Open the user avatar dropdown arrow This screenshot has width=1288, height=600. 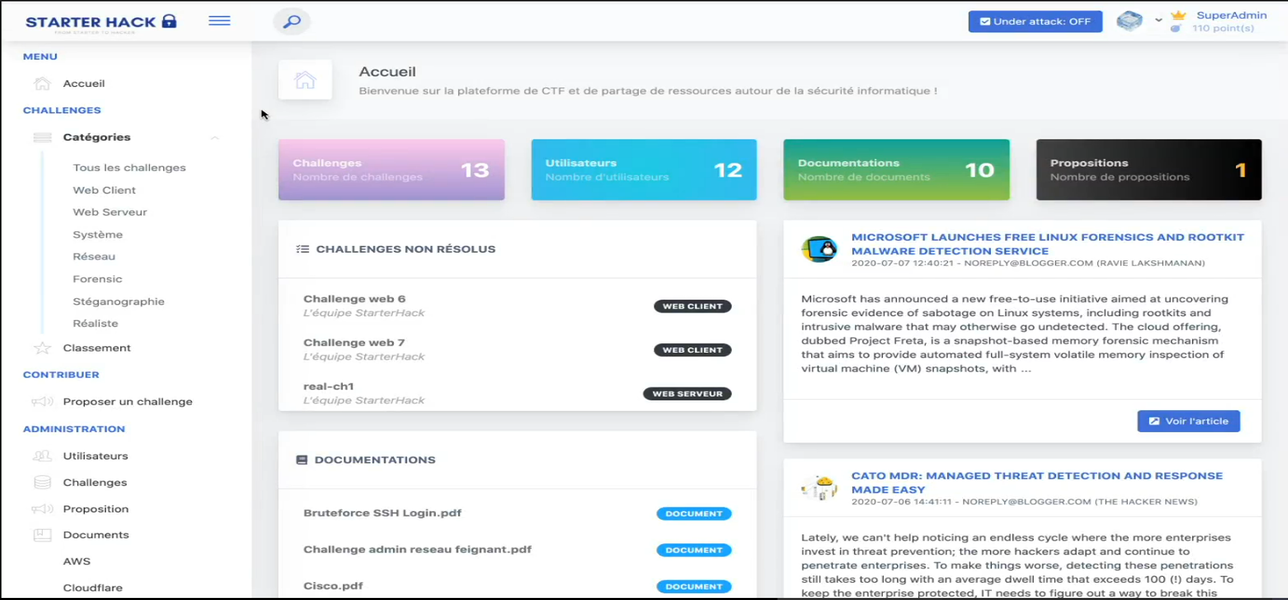tap(1158, 20)
